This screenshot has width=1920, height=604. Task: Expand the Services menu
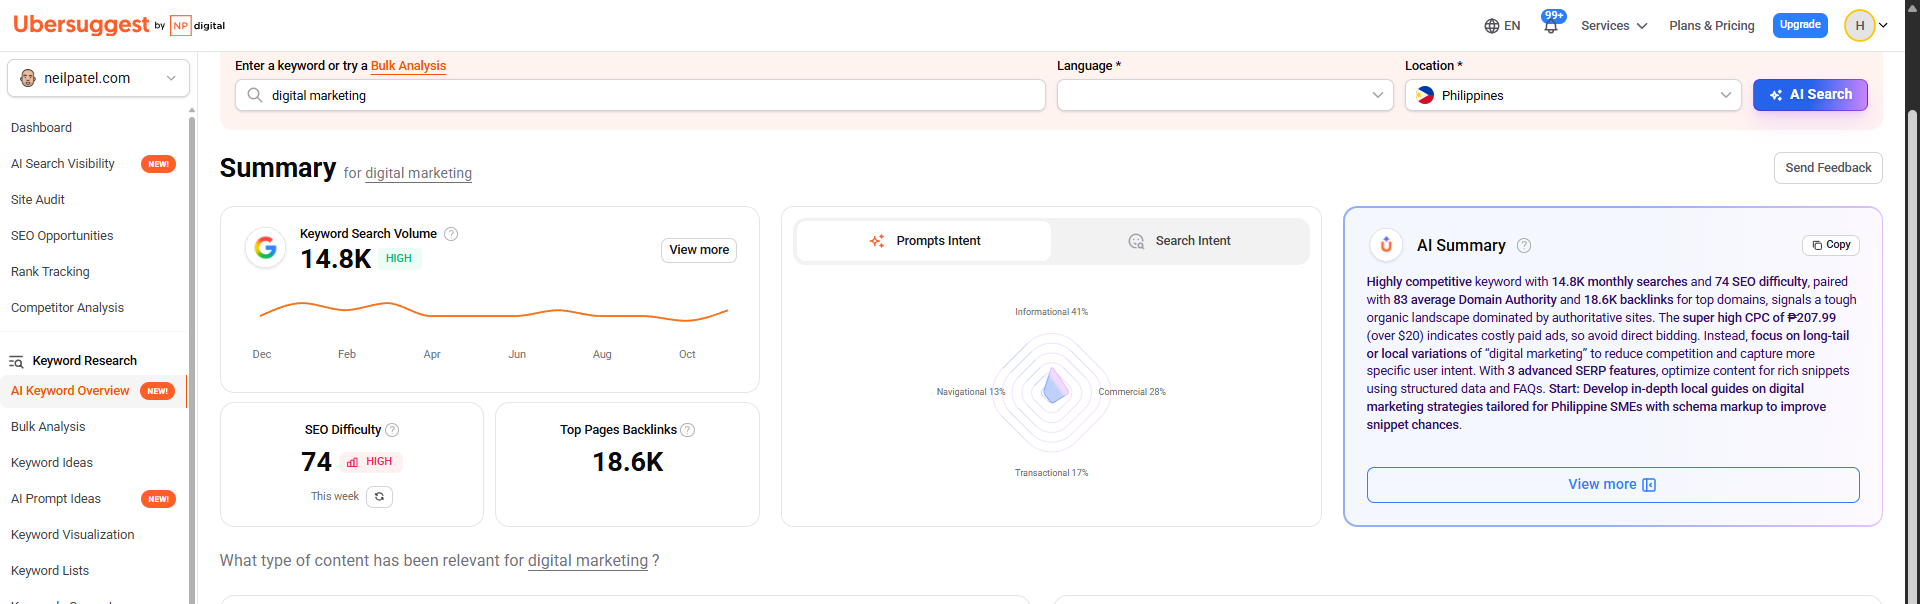[x=1613, y=26]
